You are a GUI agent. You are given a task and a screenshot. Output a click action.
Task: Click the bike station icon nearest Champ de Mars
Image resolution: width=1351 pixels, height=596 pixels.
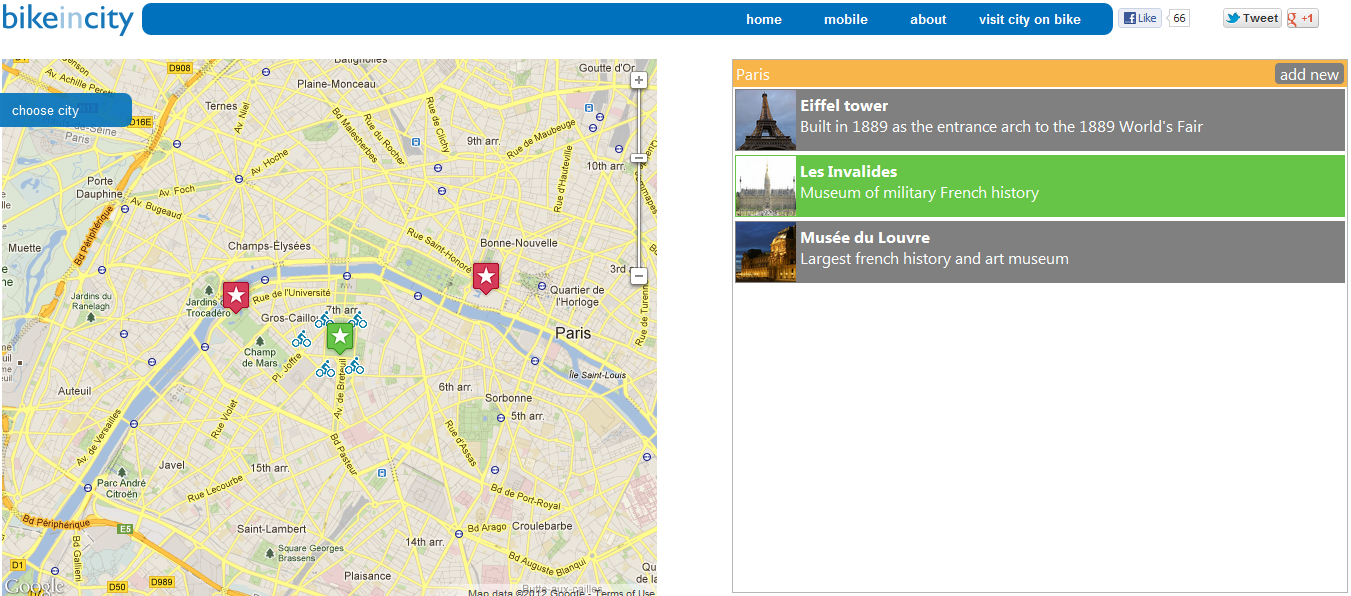click(x=301, y=339)
